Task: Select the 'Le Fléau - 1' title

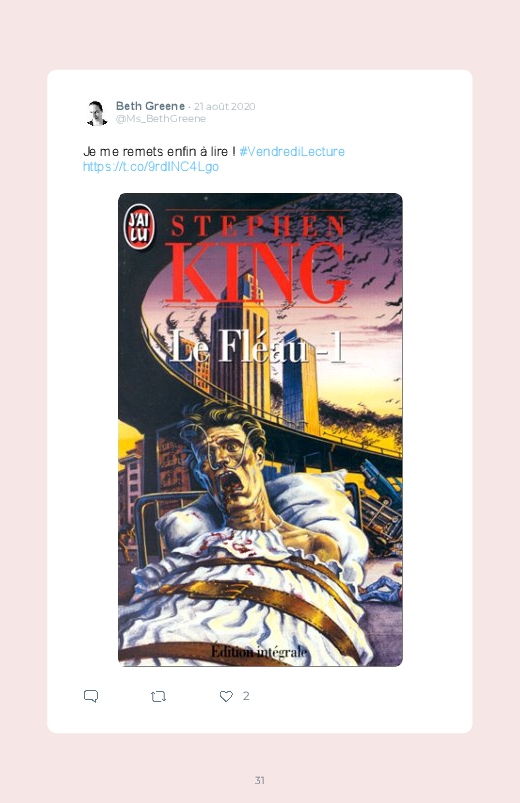Action: coord(256,347)
